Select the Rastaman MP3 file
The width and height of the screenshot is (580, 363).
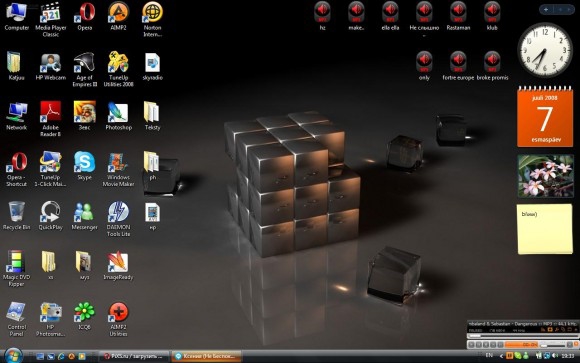pos(458,16)
